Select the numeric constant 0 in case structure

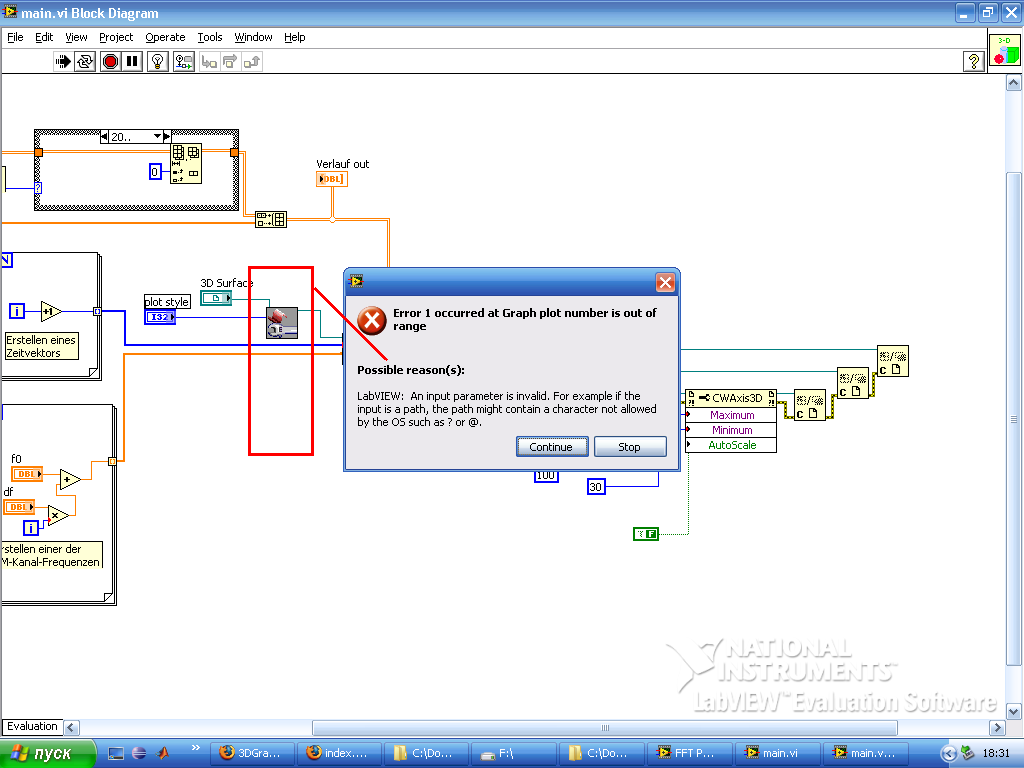(155, 172)
